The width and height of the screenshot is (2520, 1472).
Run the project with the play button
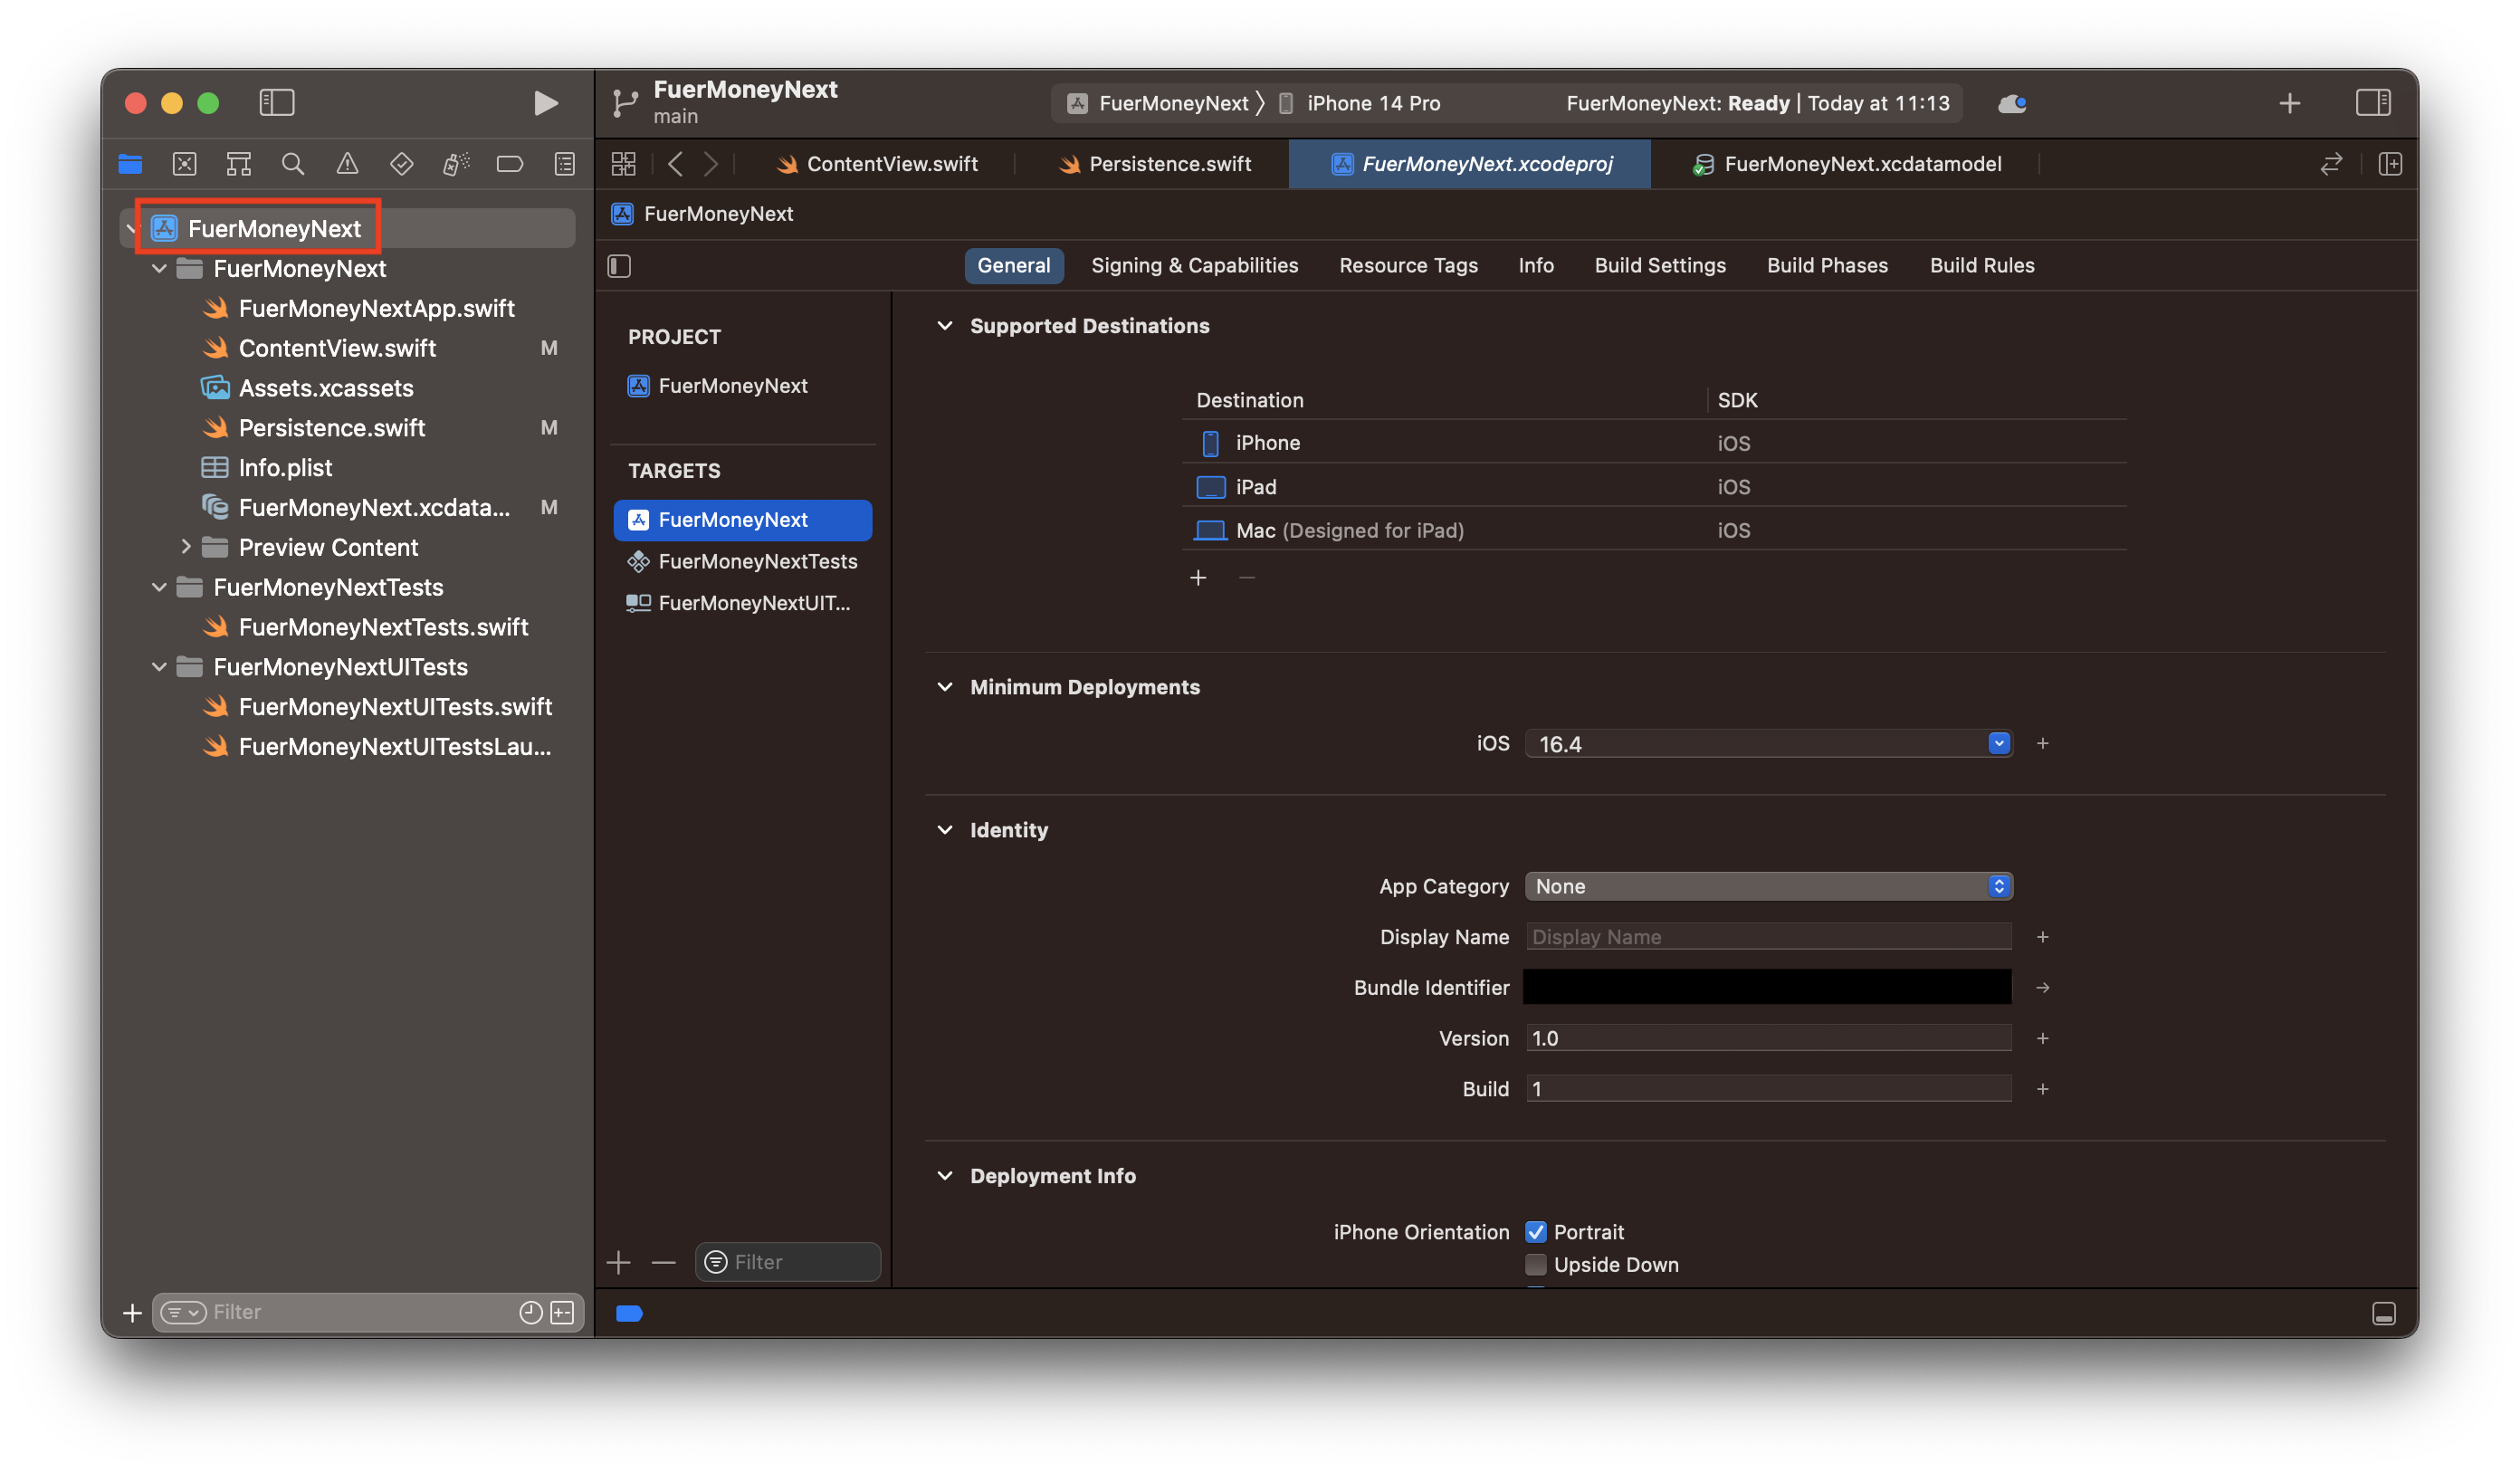[544, 102]
